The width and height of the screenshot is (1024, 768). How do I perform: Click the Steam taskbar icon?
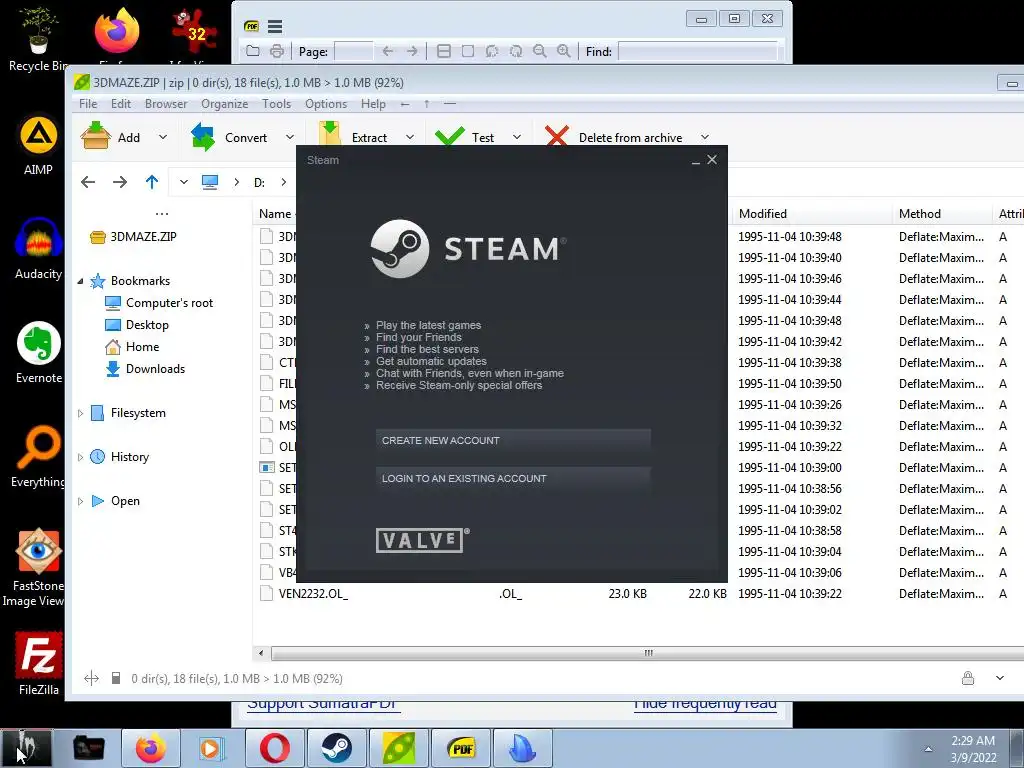coord(337,748)
